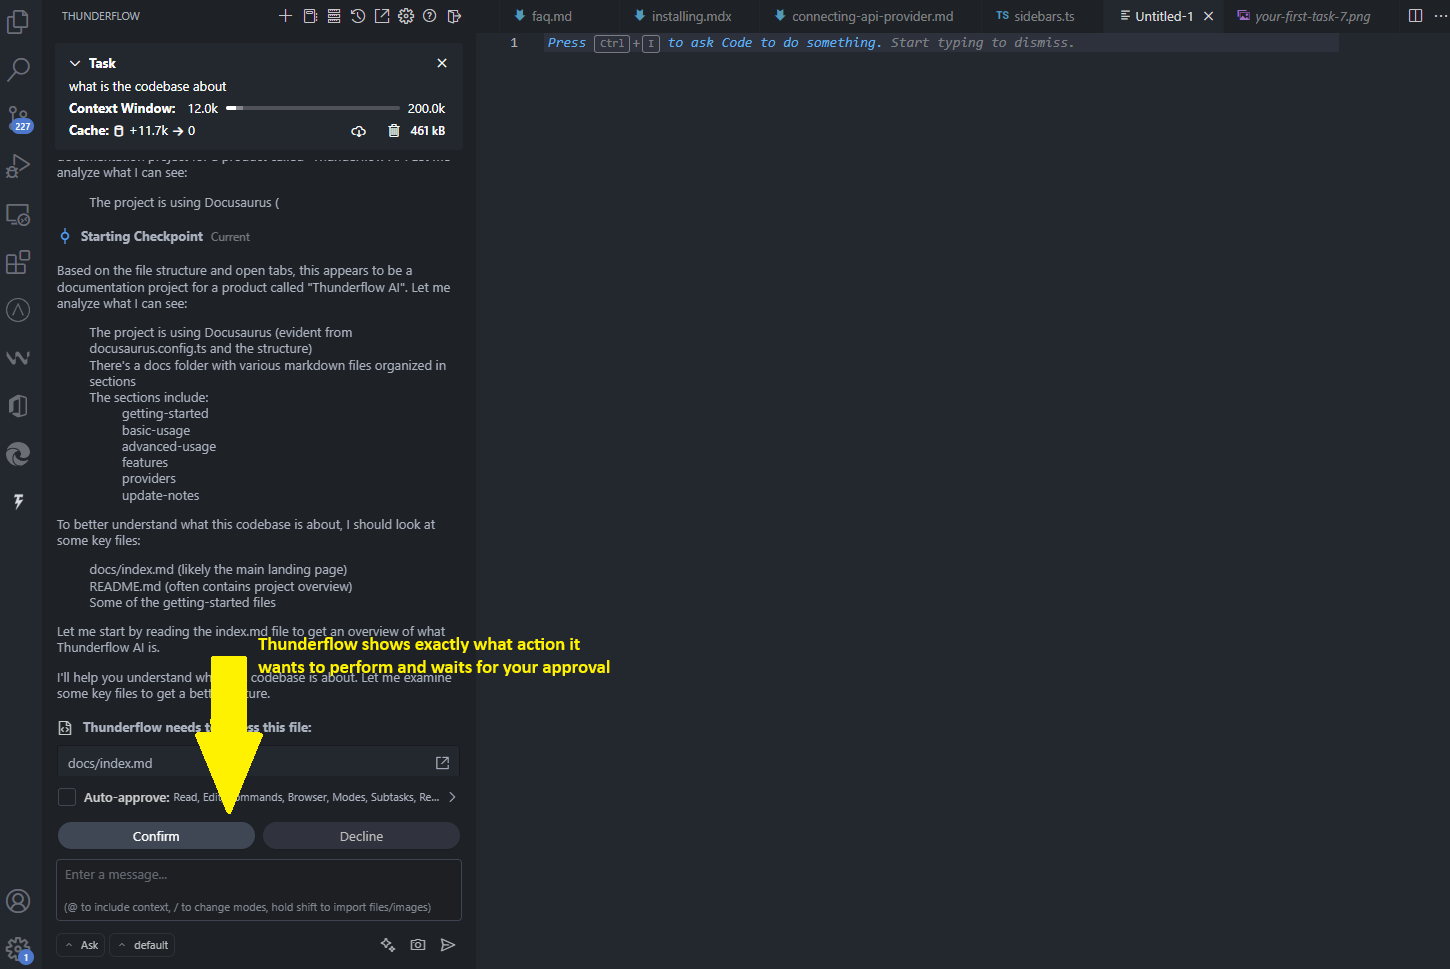Viewport: 1450px width, 969px height.
Task: Open chat in editor via pop-out icon
Action: point(382,15)
